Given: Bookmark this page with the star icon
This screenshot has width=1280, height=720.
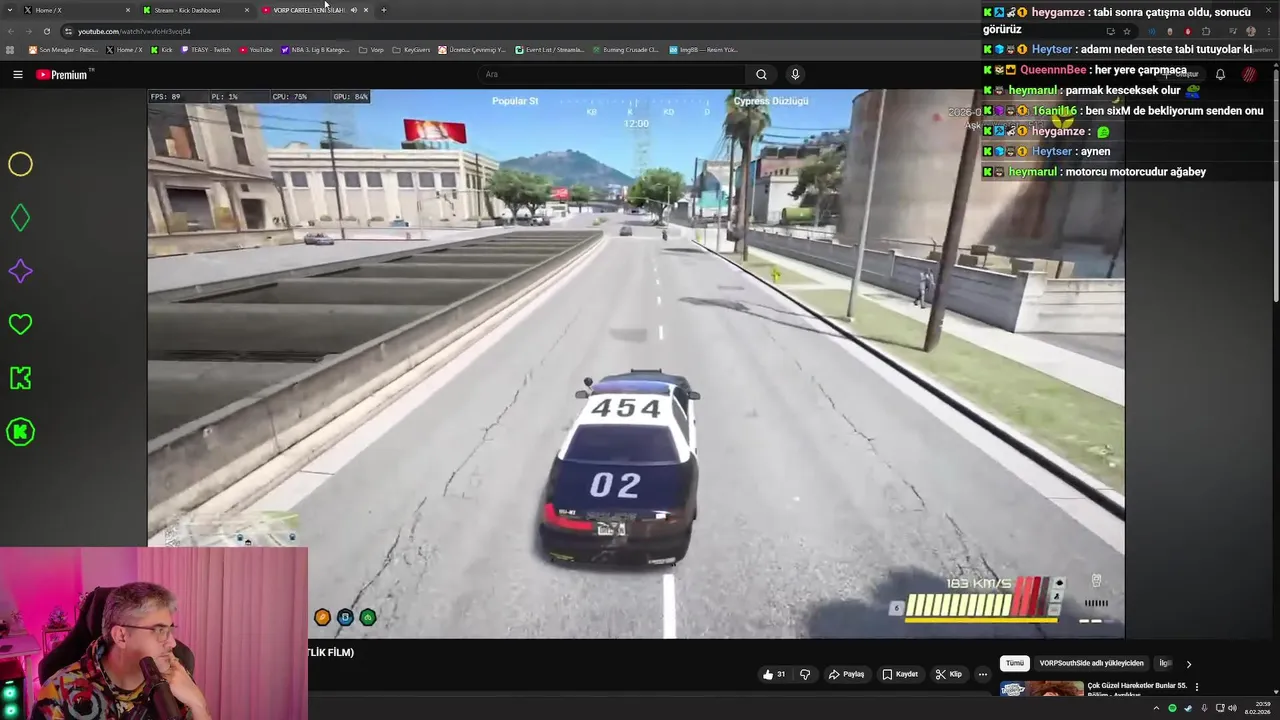Looking at the screenshot, I should tap(1127, 31).
